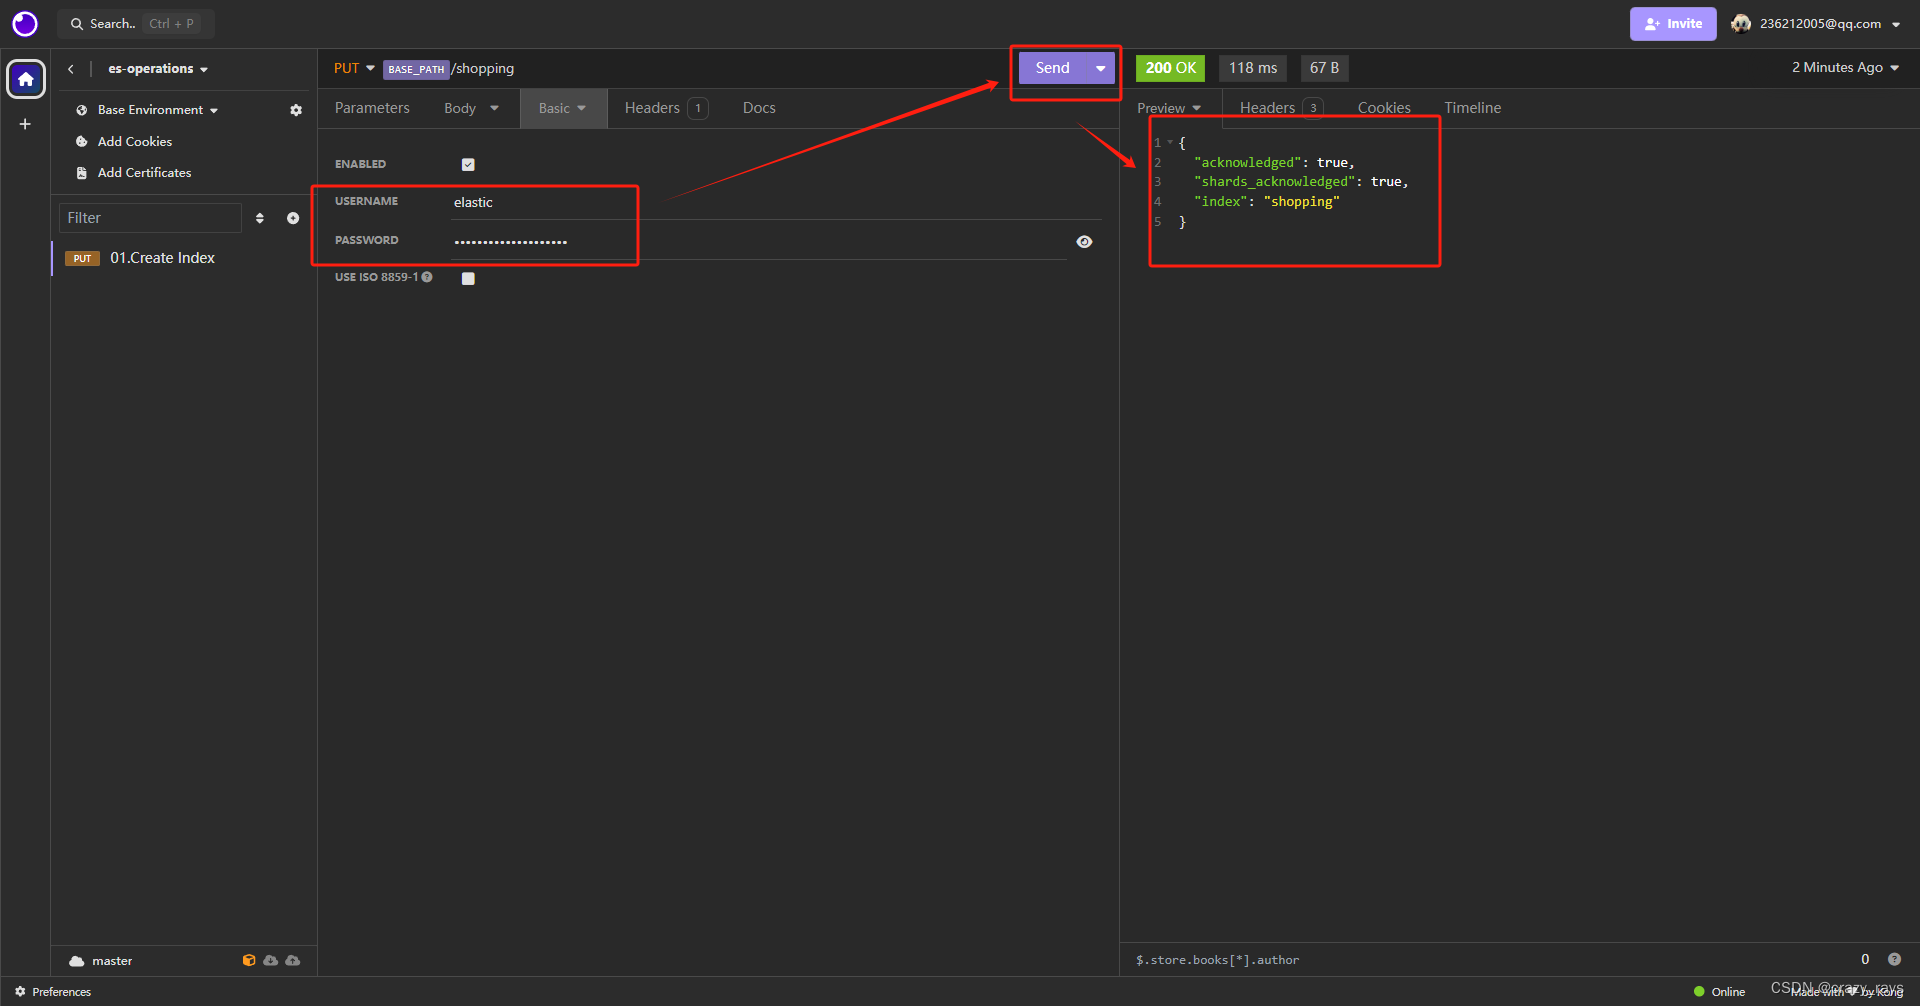
Task: Pull changes with cloud download icon
Action: pos(271,960)
